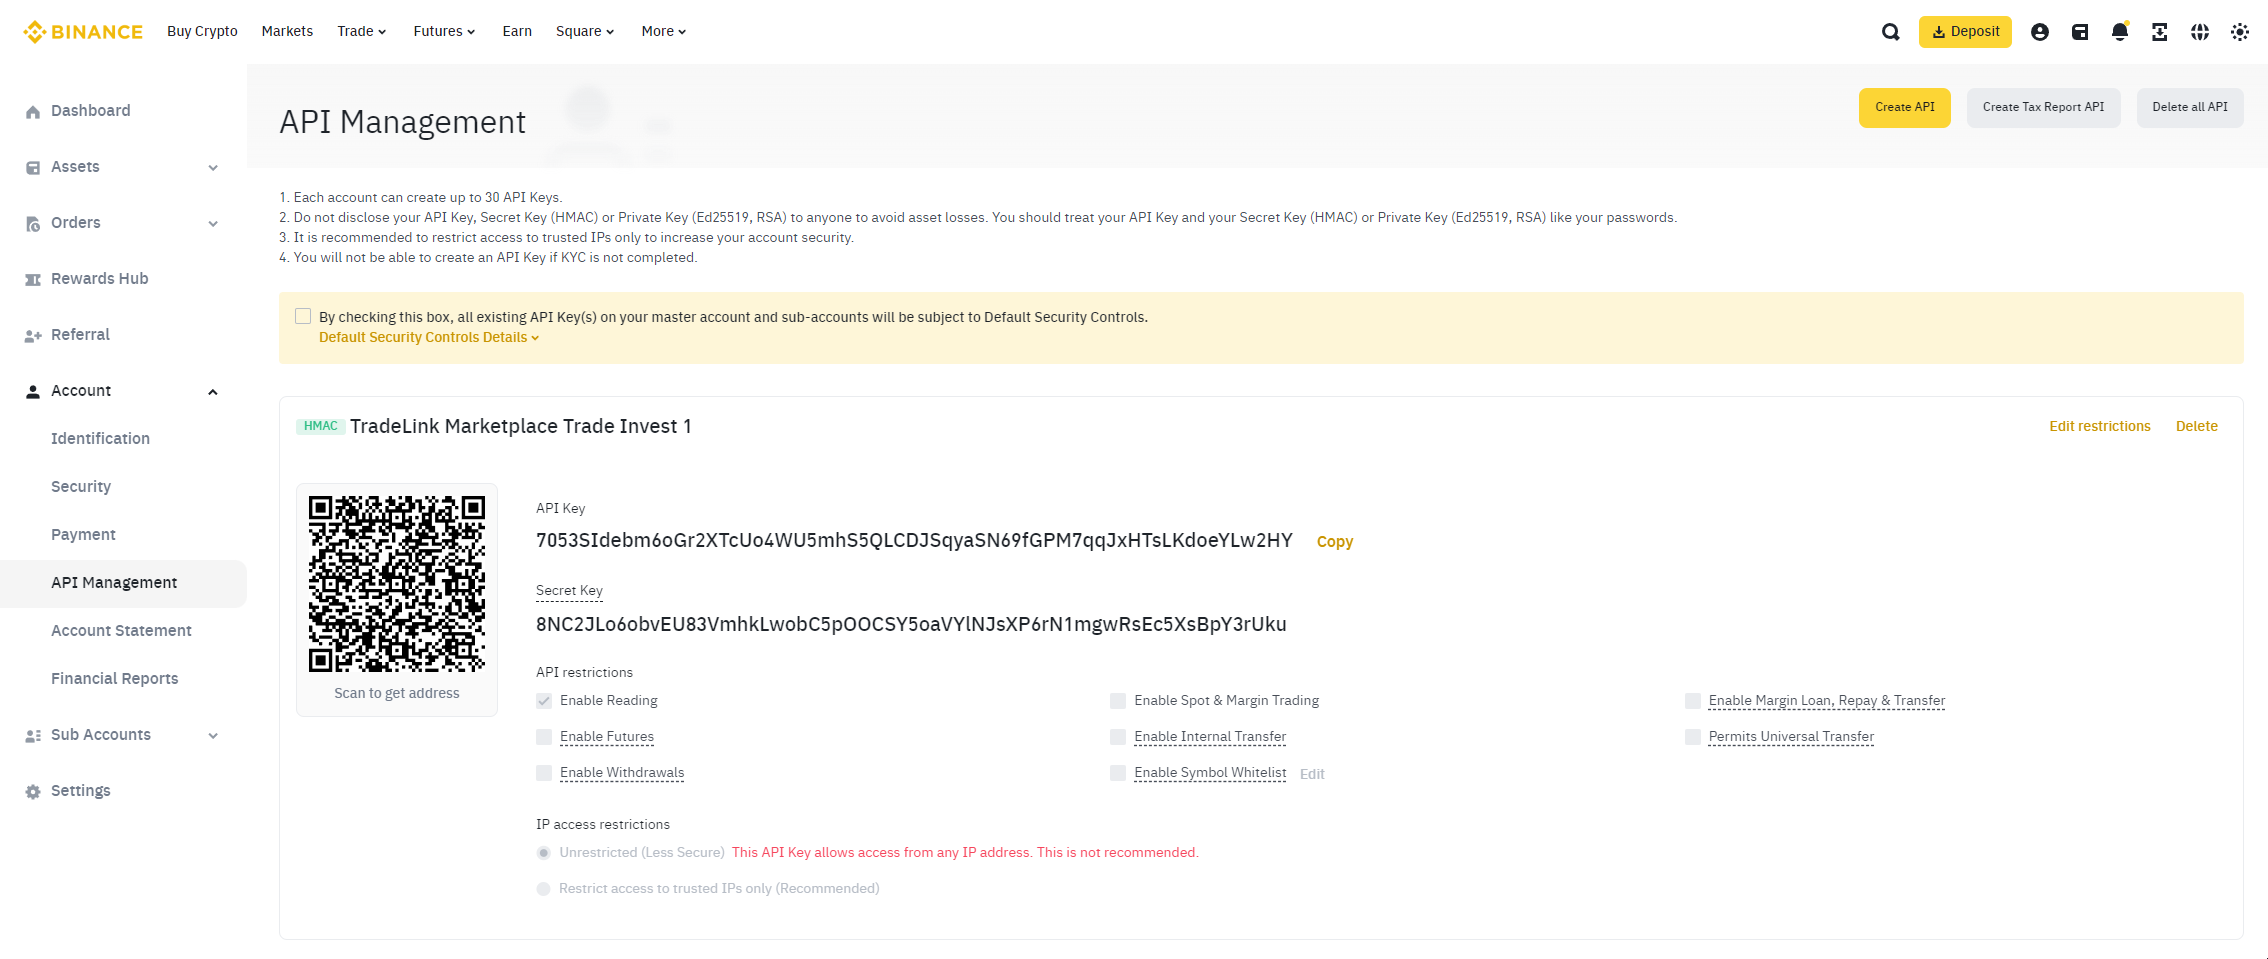Open Security in Account submenu

pos(81,487)
